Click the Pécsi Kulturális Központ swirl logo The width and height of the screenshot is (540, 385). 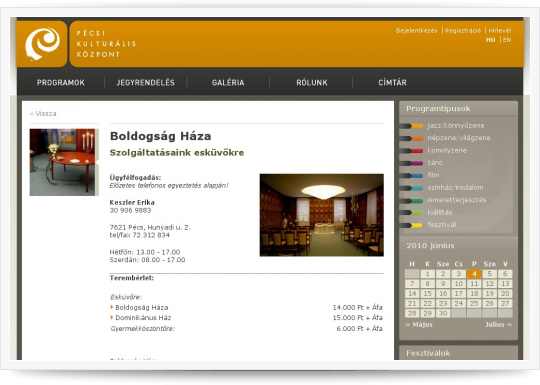coord(42,44)
